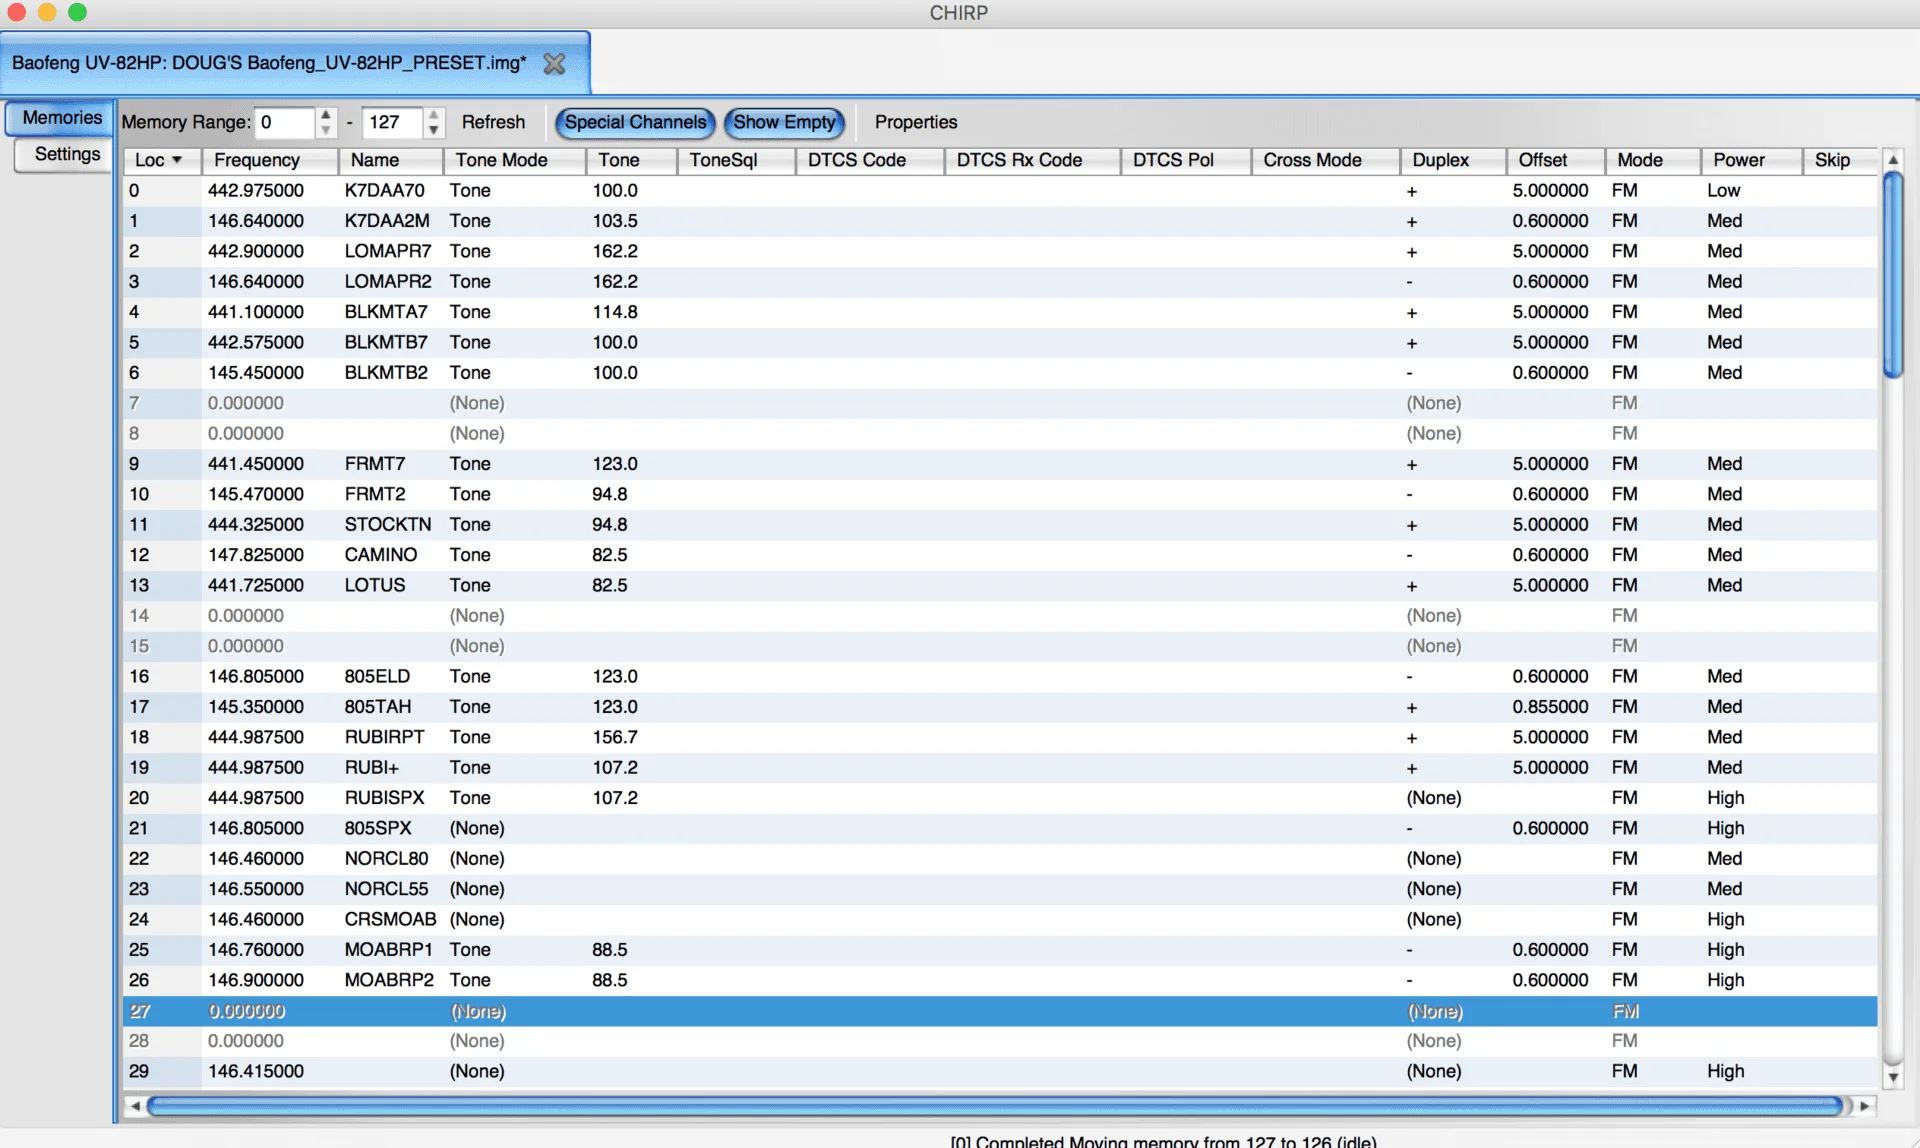Close the Baofeng UV-82HP file tab
1920x1148 pixels.
tap(554, 63)
